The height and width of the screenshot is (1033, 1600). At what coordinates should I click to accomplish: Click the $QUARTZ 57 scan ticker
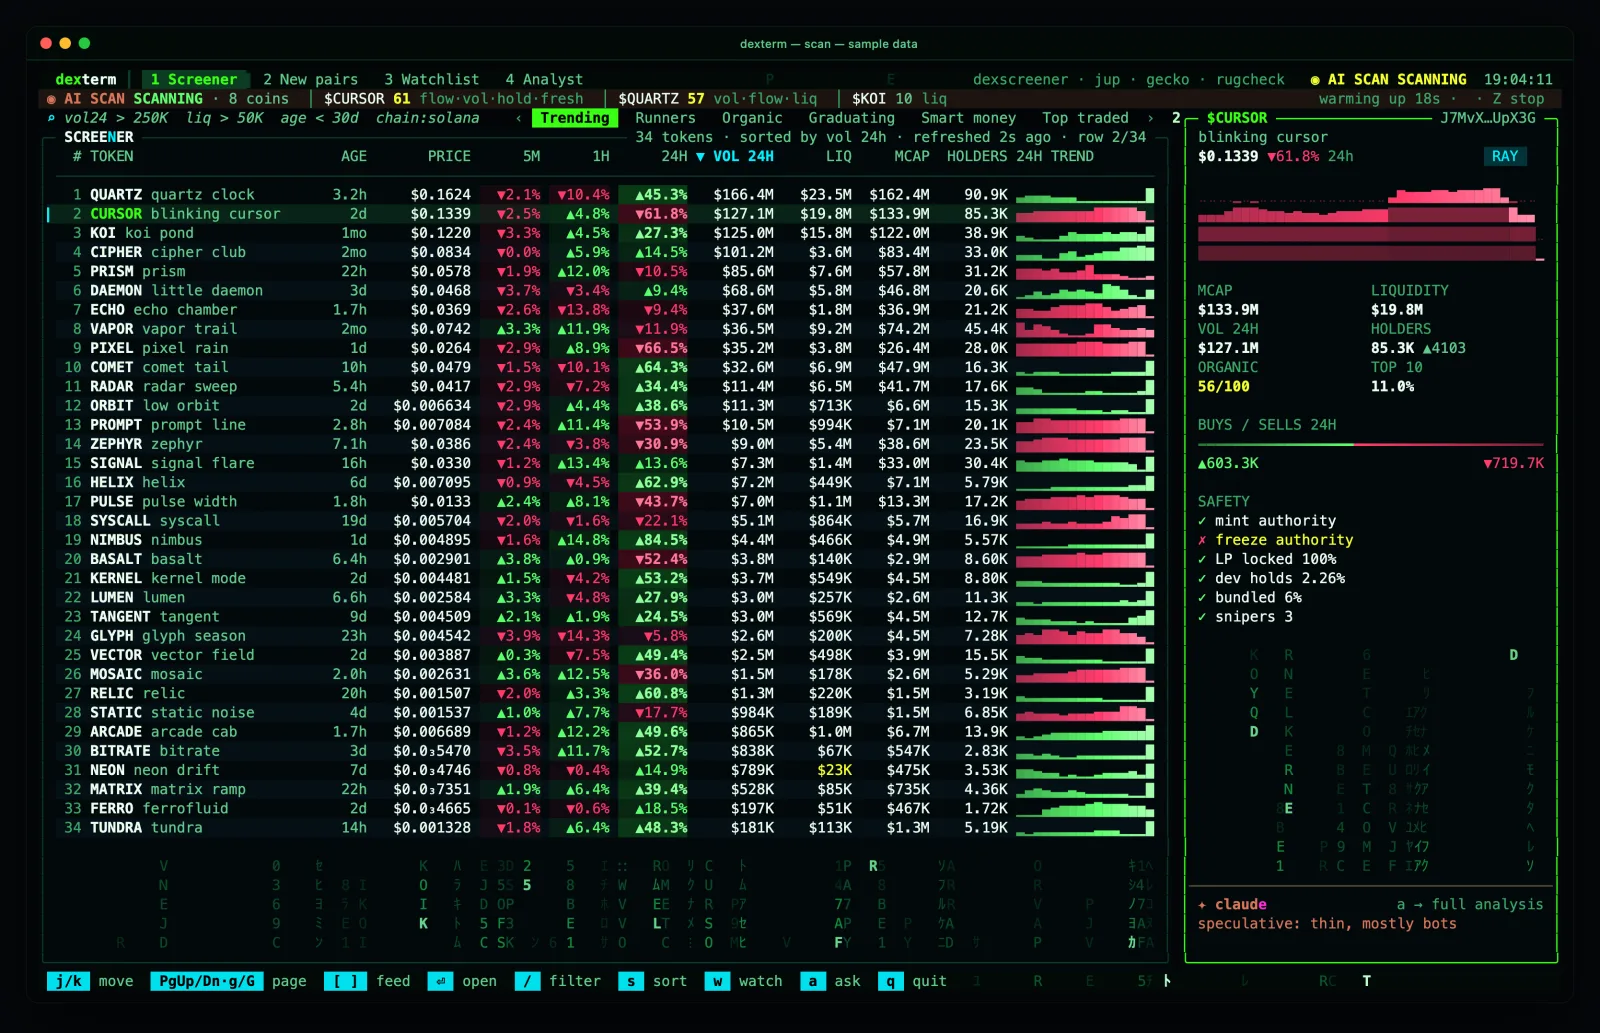pos(717,98)
